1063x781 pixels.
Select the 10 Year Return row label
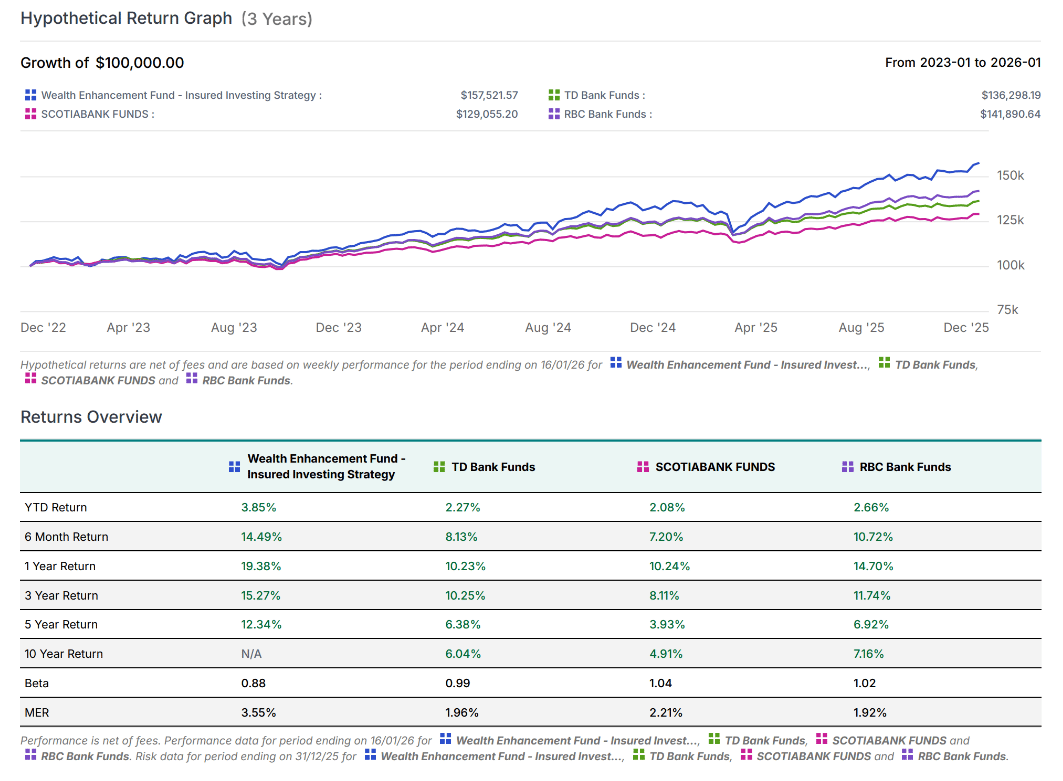64,654
